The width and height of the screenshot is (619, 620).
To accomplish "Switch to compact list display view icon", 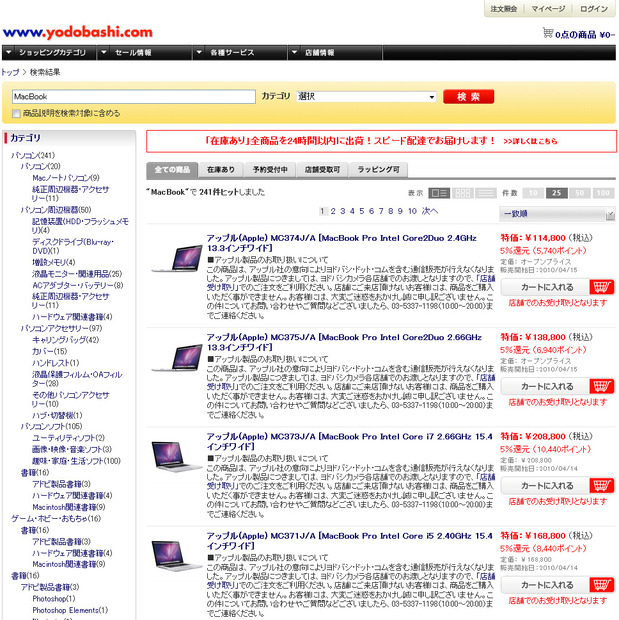I will [x=485, y=193].
